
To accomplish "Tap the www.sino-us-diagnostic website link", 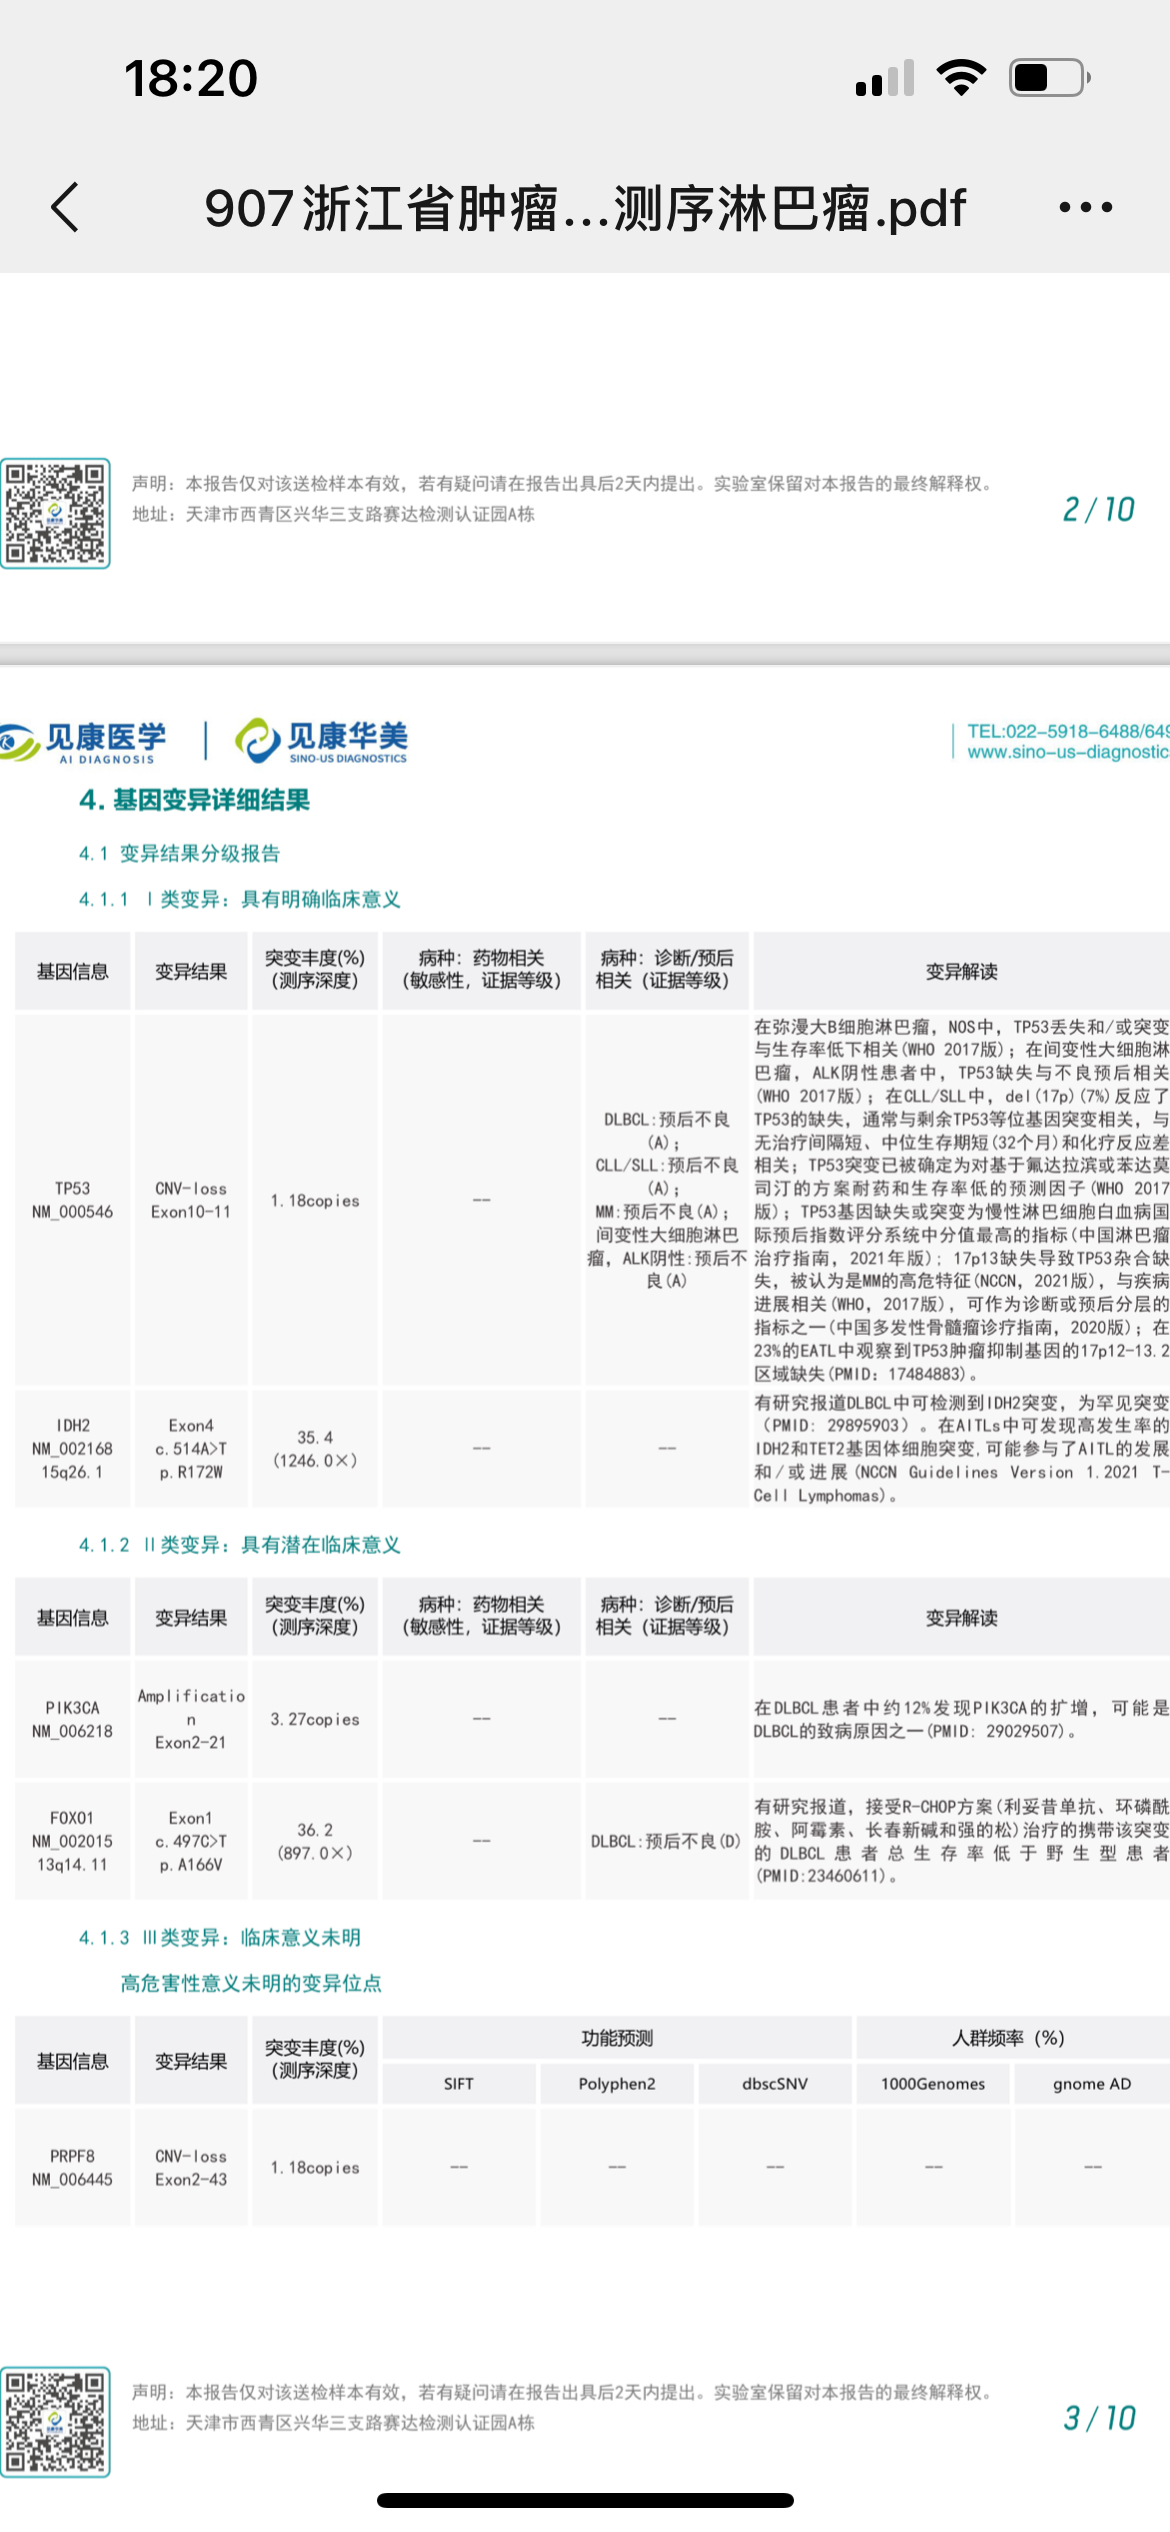I will click(x=1068, y=752).
